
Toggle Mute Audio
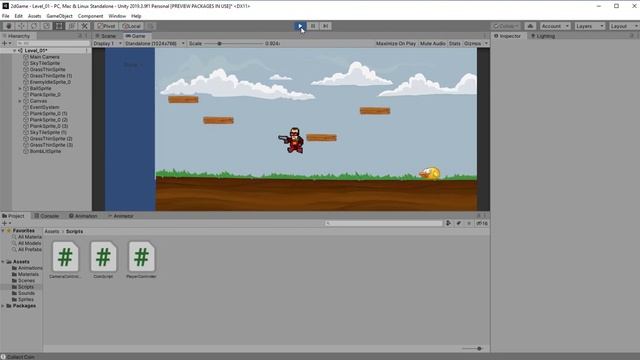tap(433, 43)
